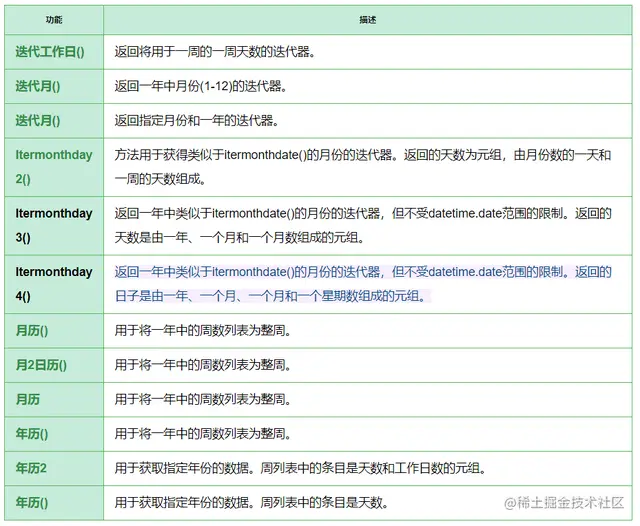Open the green Itermonthday 2() link
Image resolution: width=640 pixels, height=526 pixels.
click(54, 167)
